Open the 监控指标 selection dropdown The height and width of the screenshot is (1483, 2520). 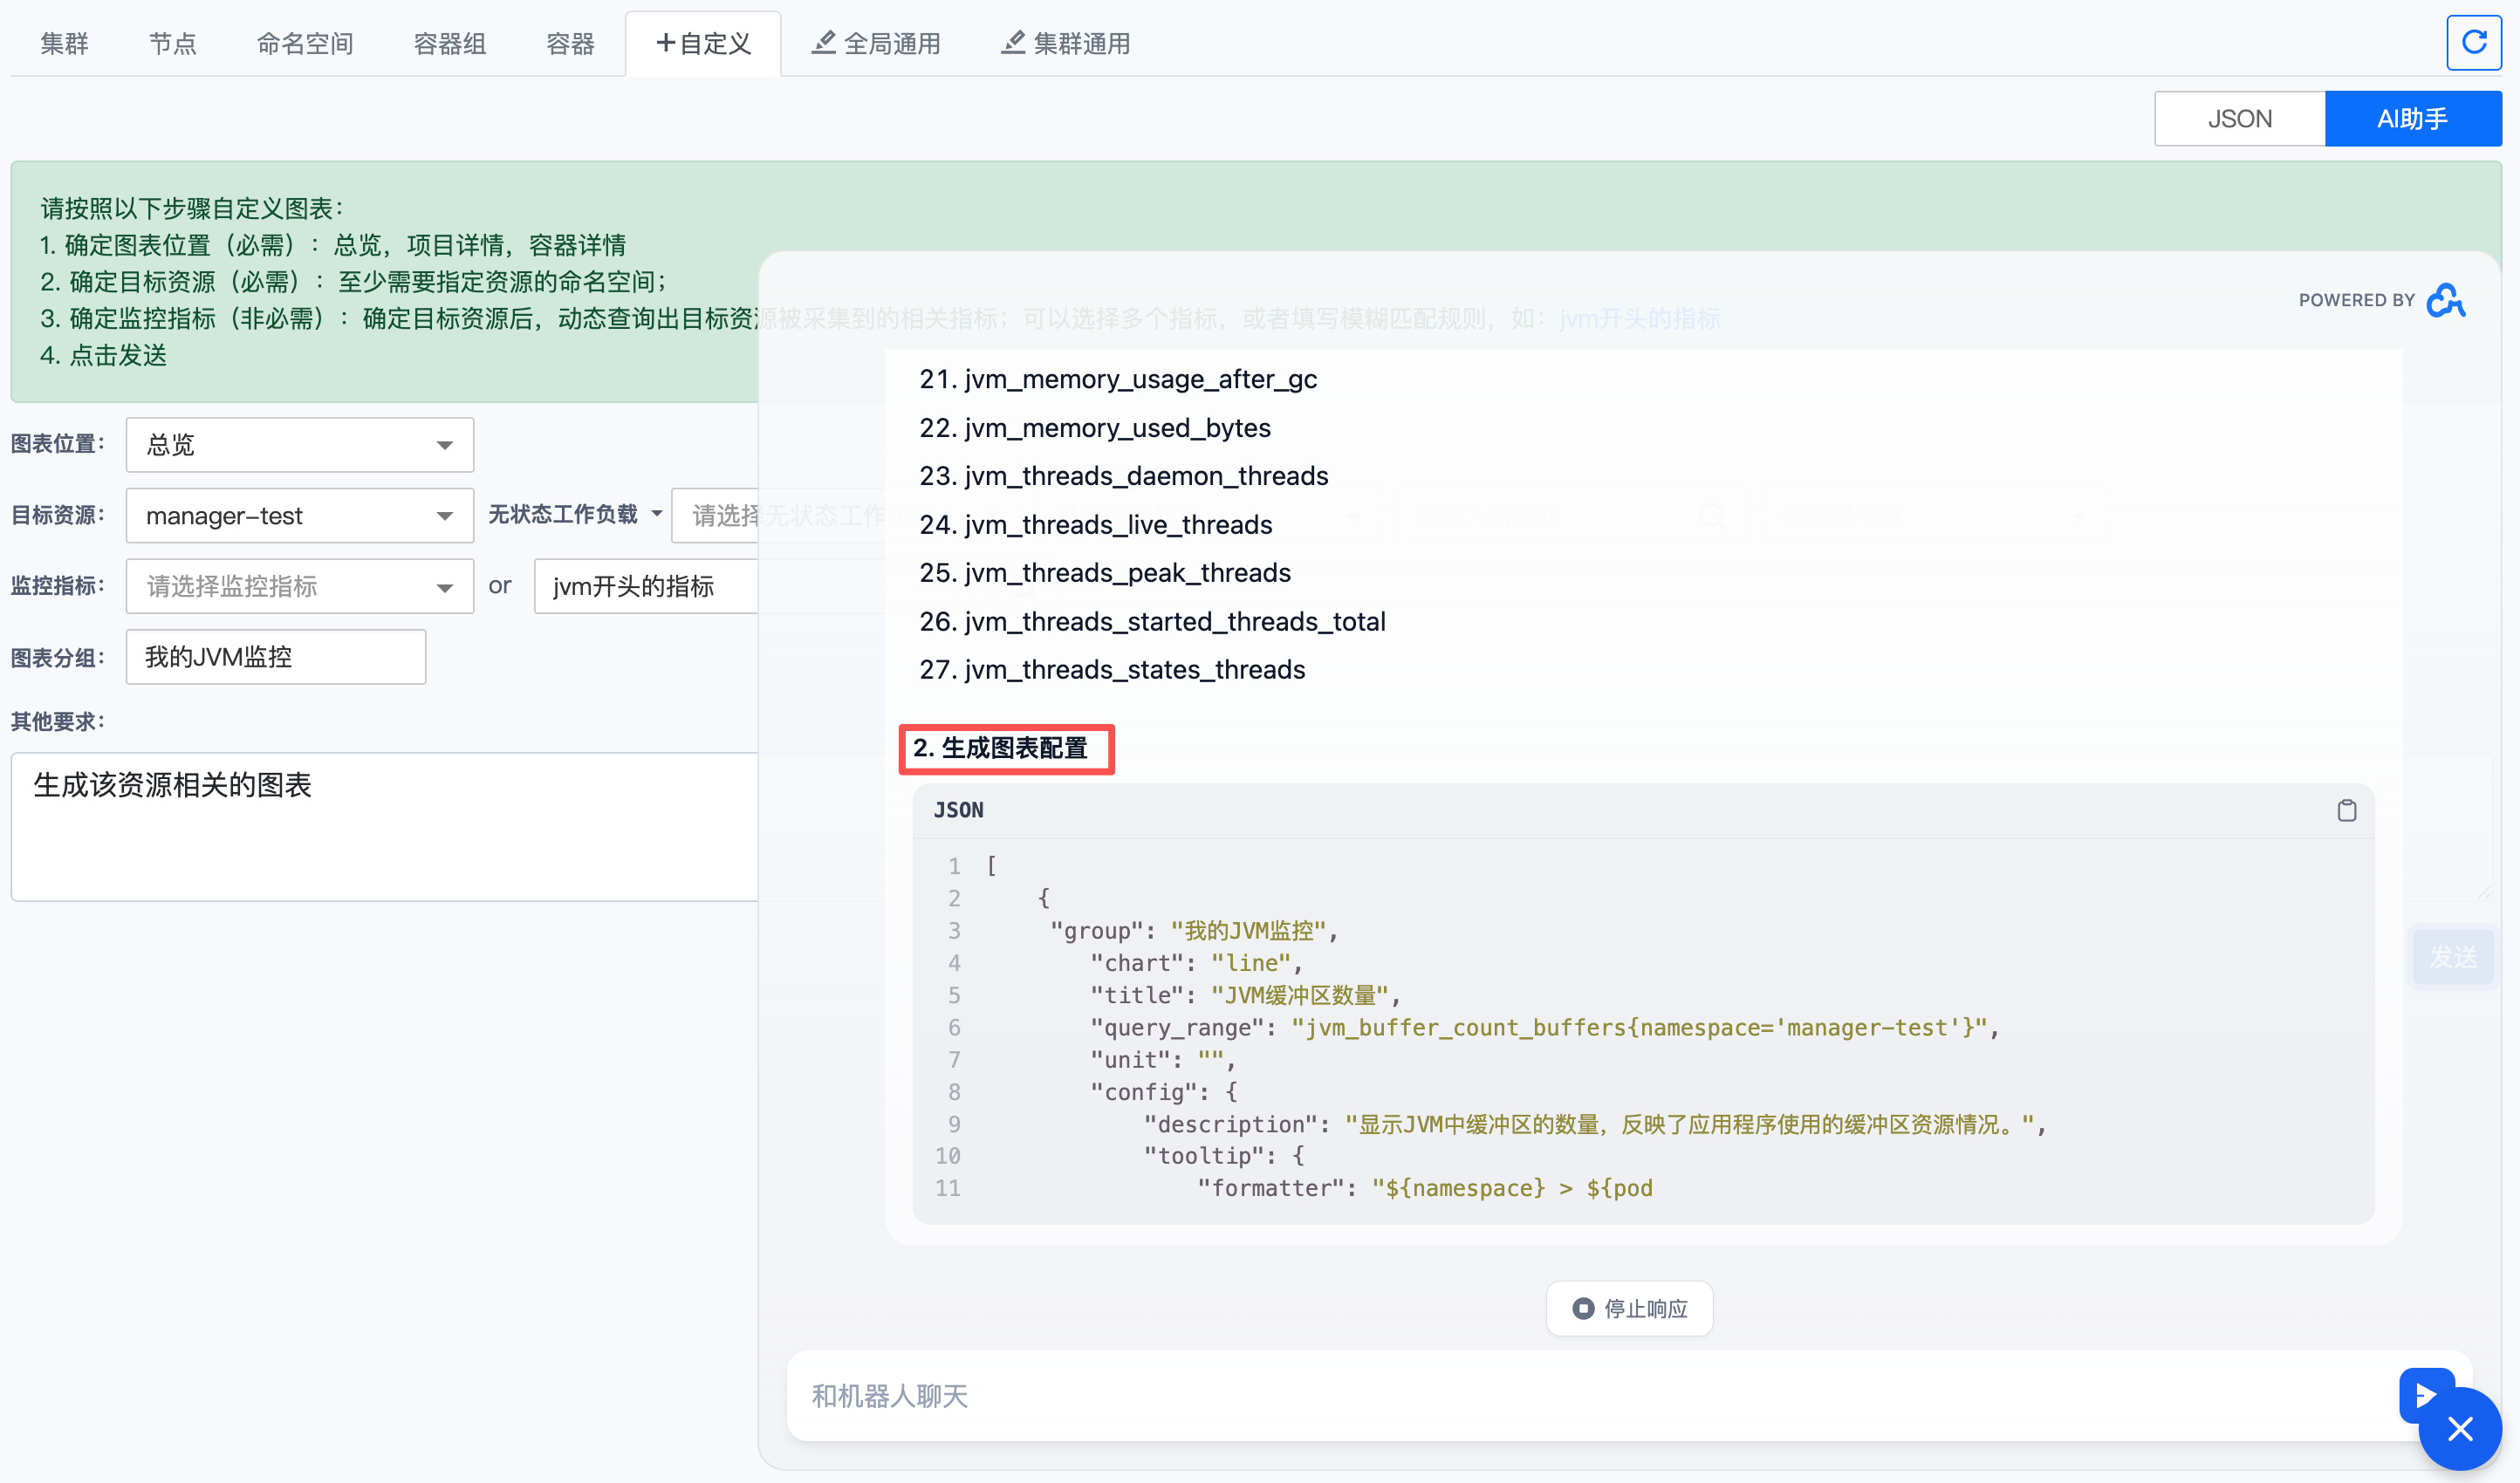tap(299, 586)
